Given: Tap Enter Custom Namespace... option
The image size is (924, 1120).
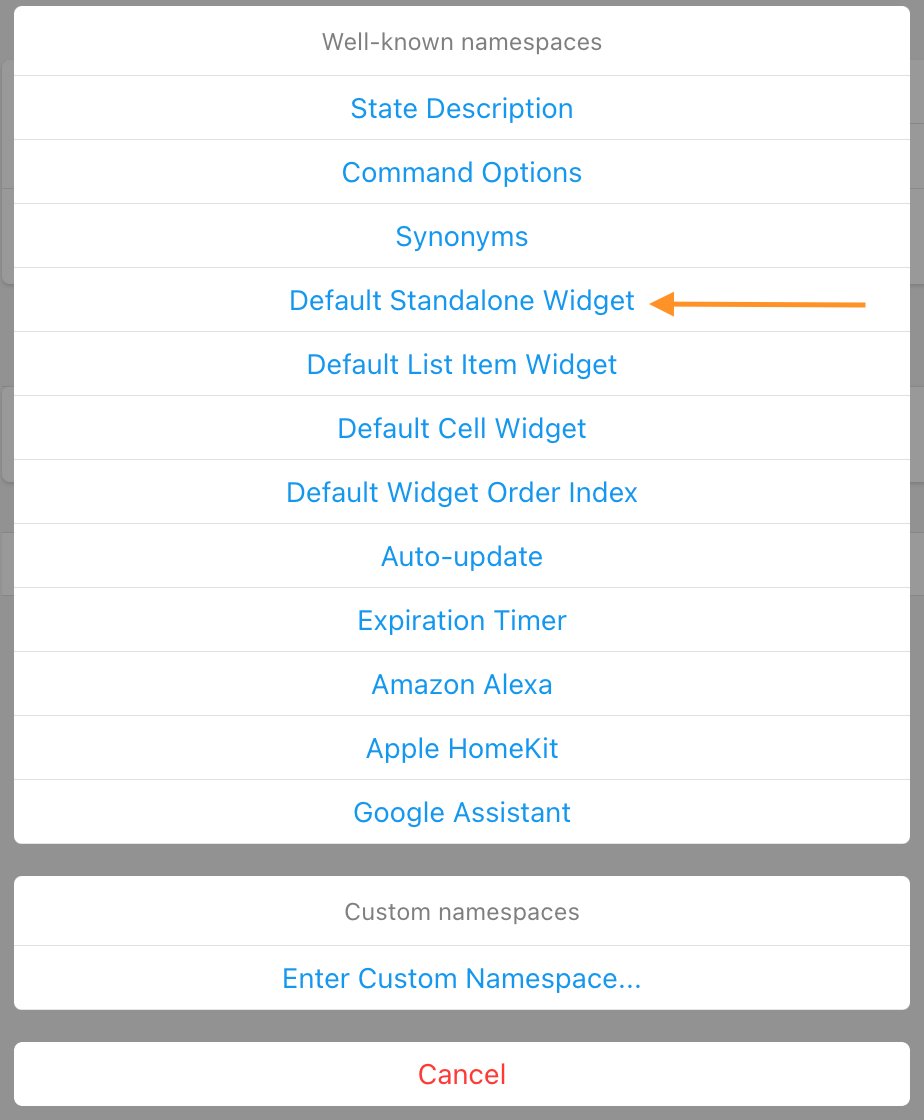Looking at the screenshot, I should pos(462,978).
